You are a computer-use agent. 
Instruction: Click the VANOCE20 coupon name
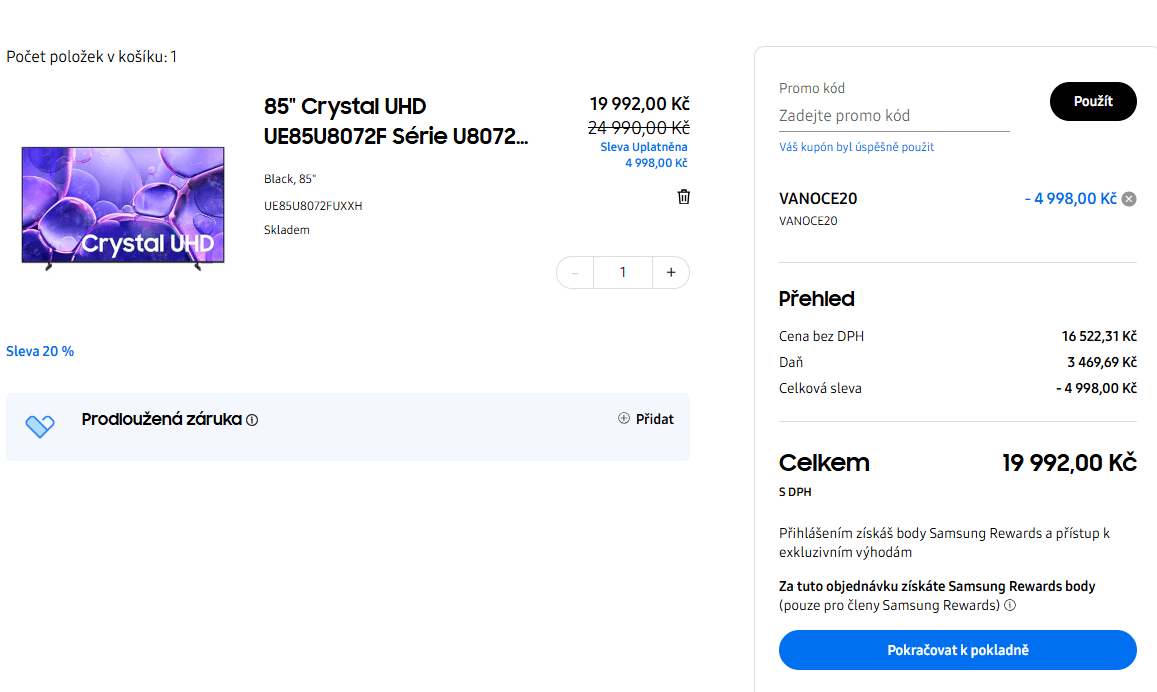pyautogui.click(x=817, y=198)
